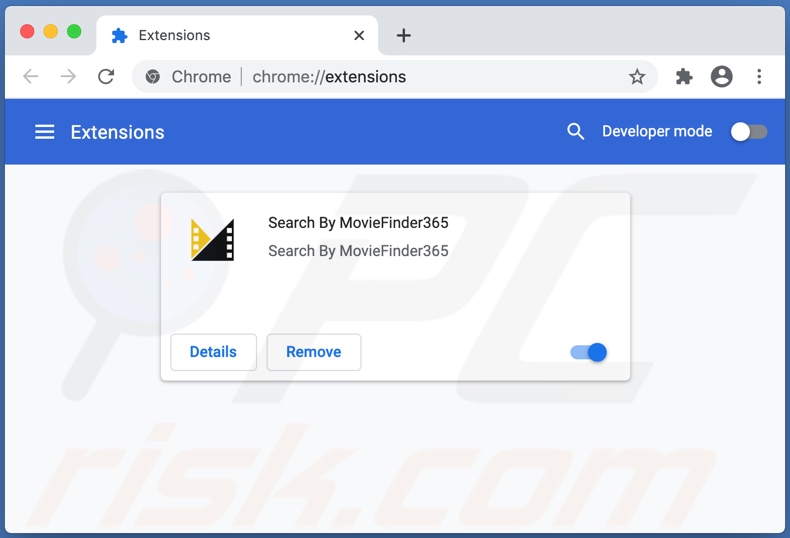Screen dimensions: 790x538
Task: Click the chrome://extensions address bar
Action: [x=394, y=77]
